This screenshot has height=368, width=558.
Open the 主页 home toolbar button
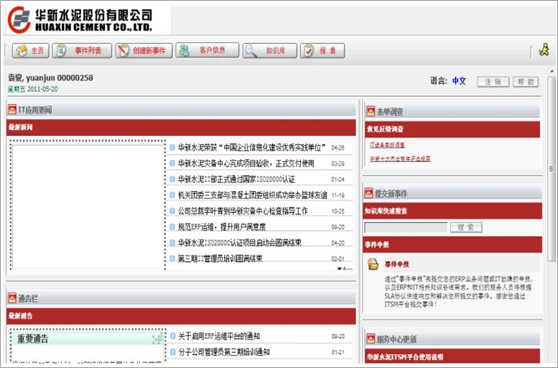[x=30, y=51]
